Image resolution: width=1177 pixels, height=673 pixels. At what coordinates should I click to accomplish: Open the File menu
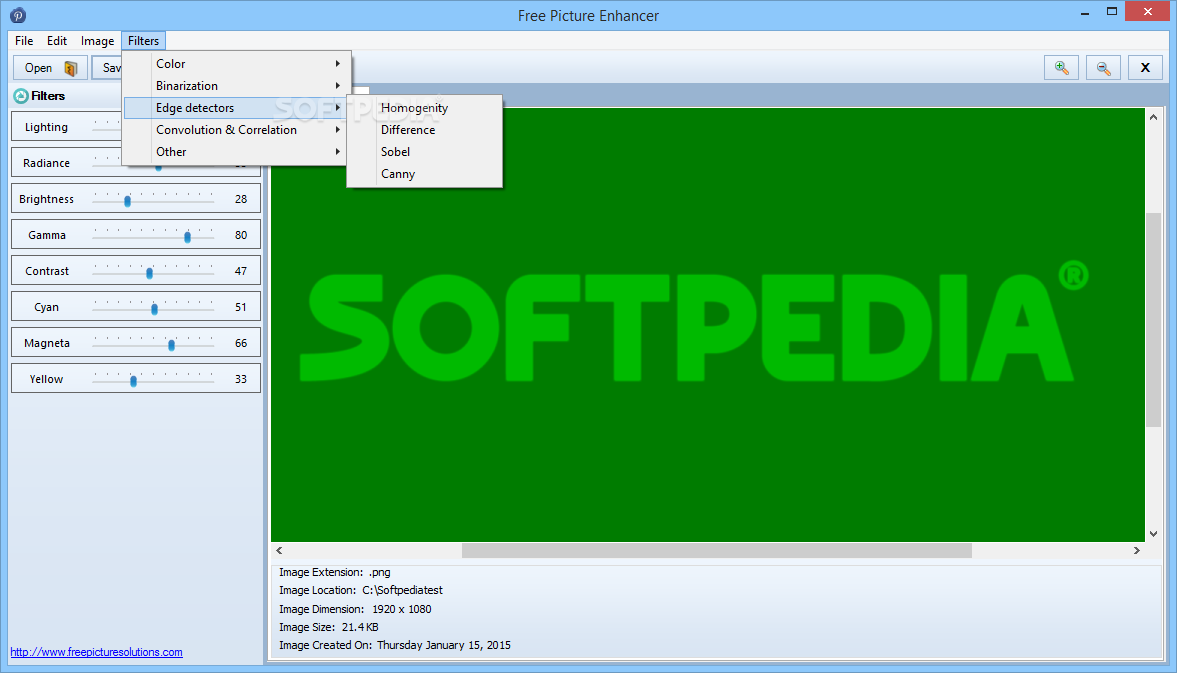[24, 41]
